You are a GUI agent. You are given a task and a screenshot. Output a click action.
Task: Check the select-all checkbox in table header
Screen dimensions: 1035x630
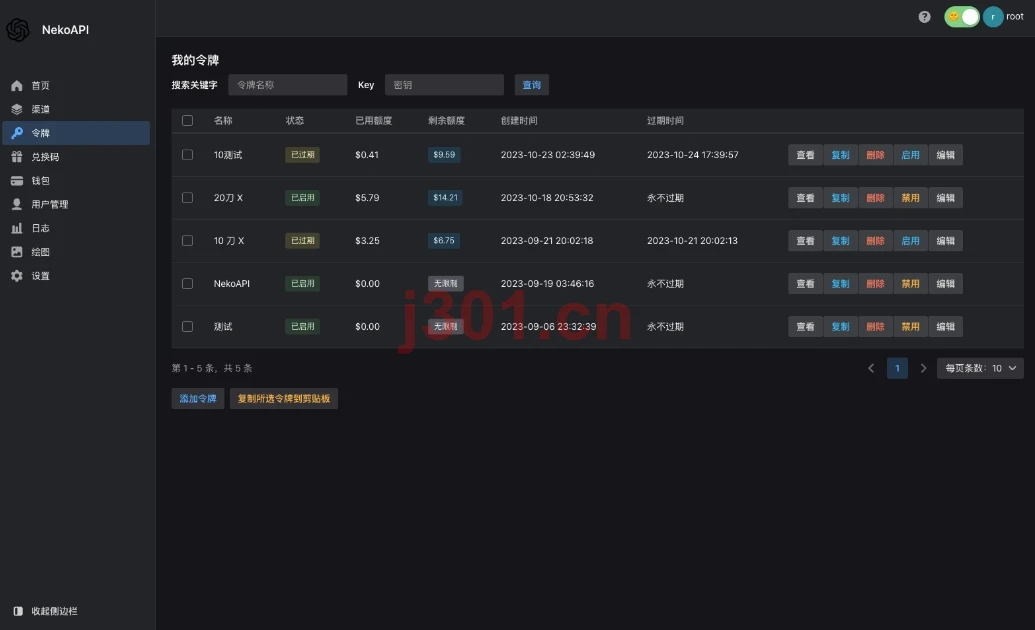[187, 121]
